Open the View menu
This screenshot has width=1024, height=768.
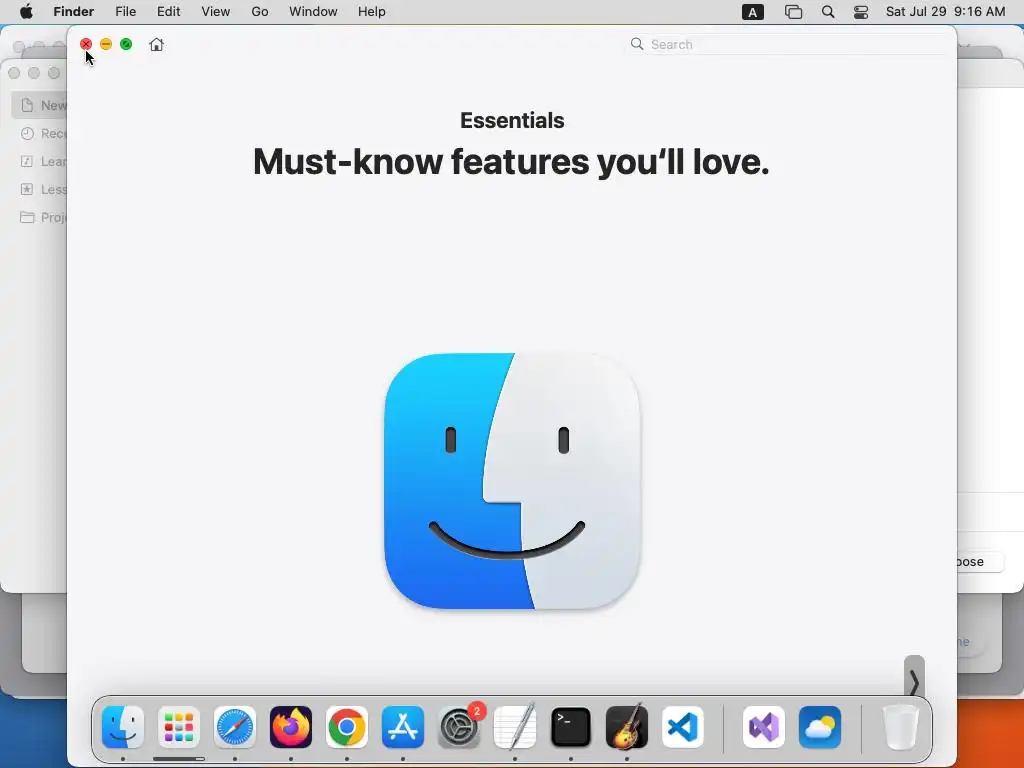pyautogui.click(x=216, y=12)
